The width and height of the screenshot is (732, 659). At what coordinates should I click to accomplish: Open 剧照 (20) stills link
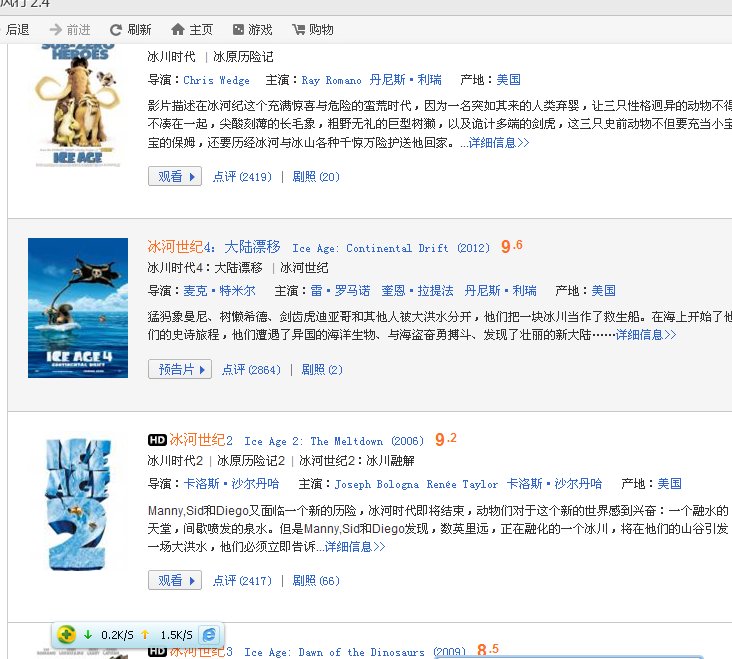[316, 176]
